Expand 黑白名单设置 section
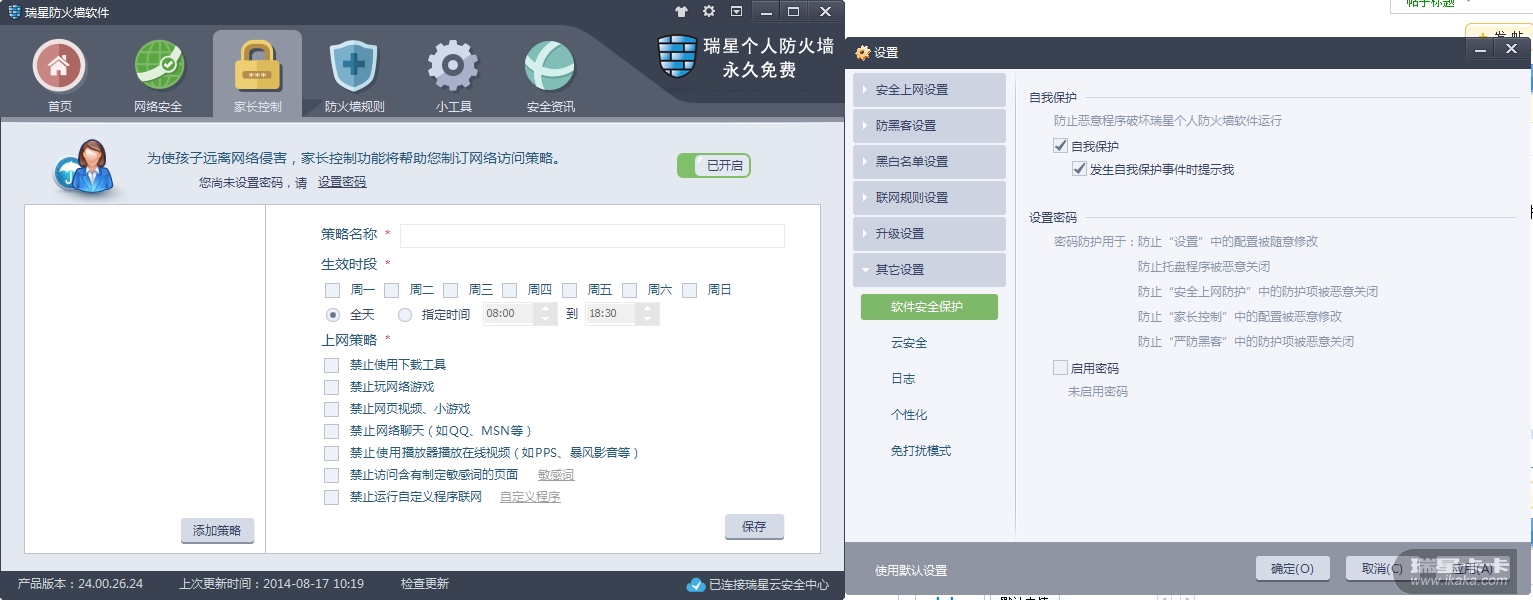The image size is (1533, 600). [929, 162]
